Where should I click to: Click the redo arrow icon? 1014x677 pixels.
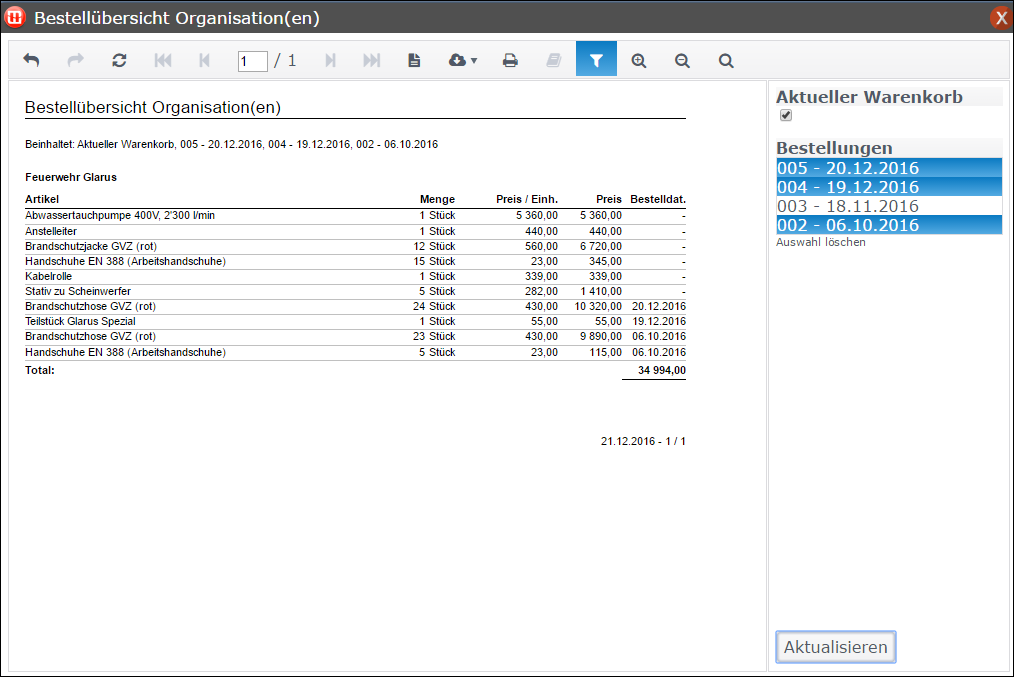coord(75,60)
